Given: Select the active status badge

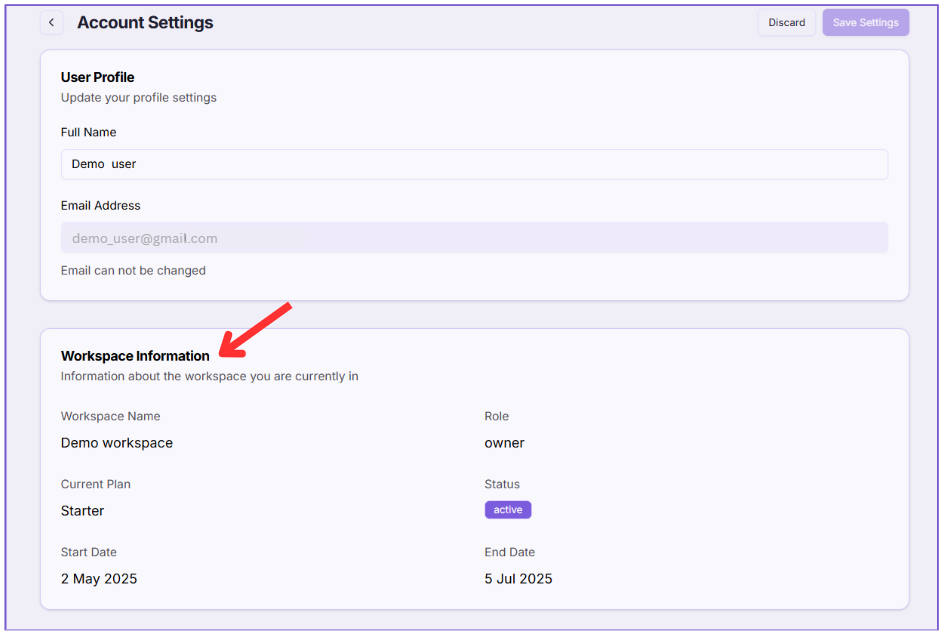Looking at the screenshot, I should 508,510.
